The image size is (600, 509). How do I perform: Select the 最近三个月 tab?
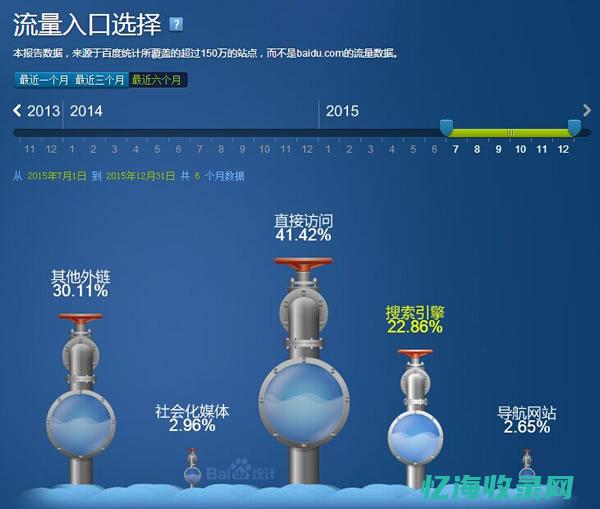[x=100, y=80]
